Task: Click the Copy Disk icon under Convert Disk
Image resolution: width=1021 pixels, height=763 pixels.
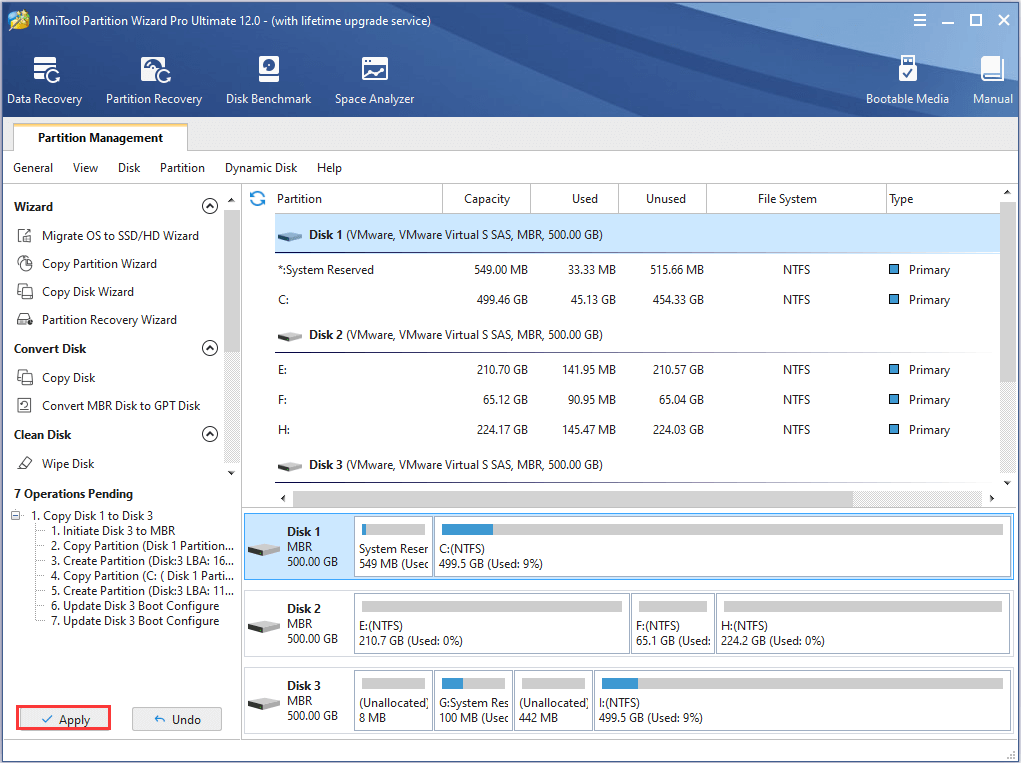Action: (25, 378)
